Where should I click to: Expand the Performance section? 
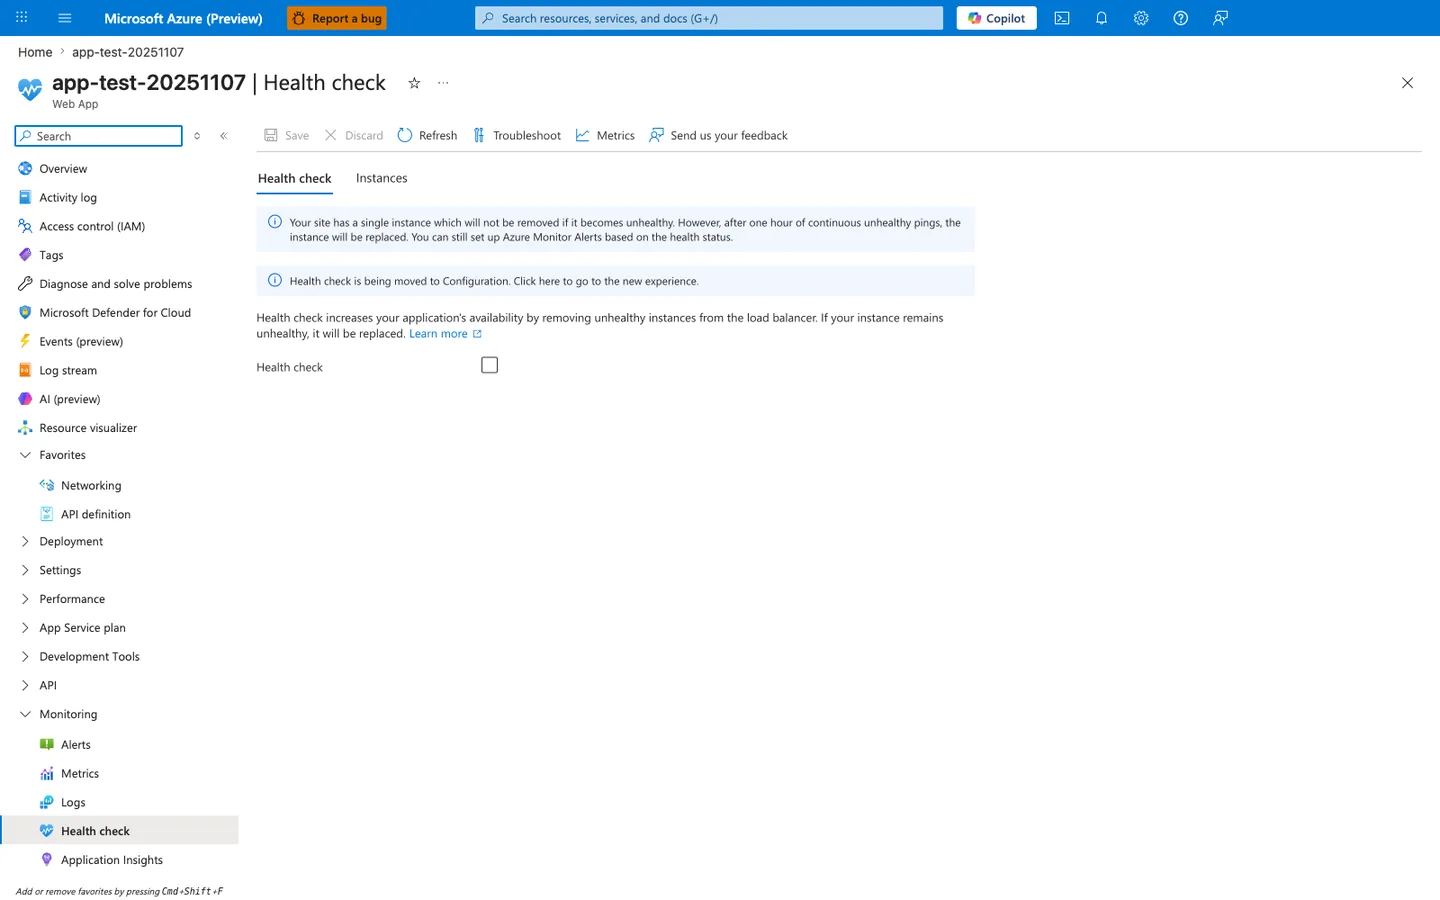pyautogui.click(x=25, y=599)
